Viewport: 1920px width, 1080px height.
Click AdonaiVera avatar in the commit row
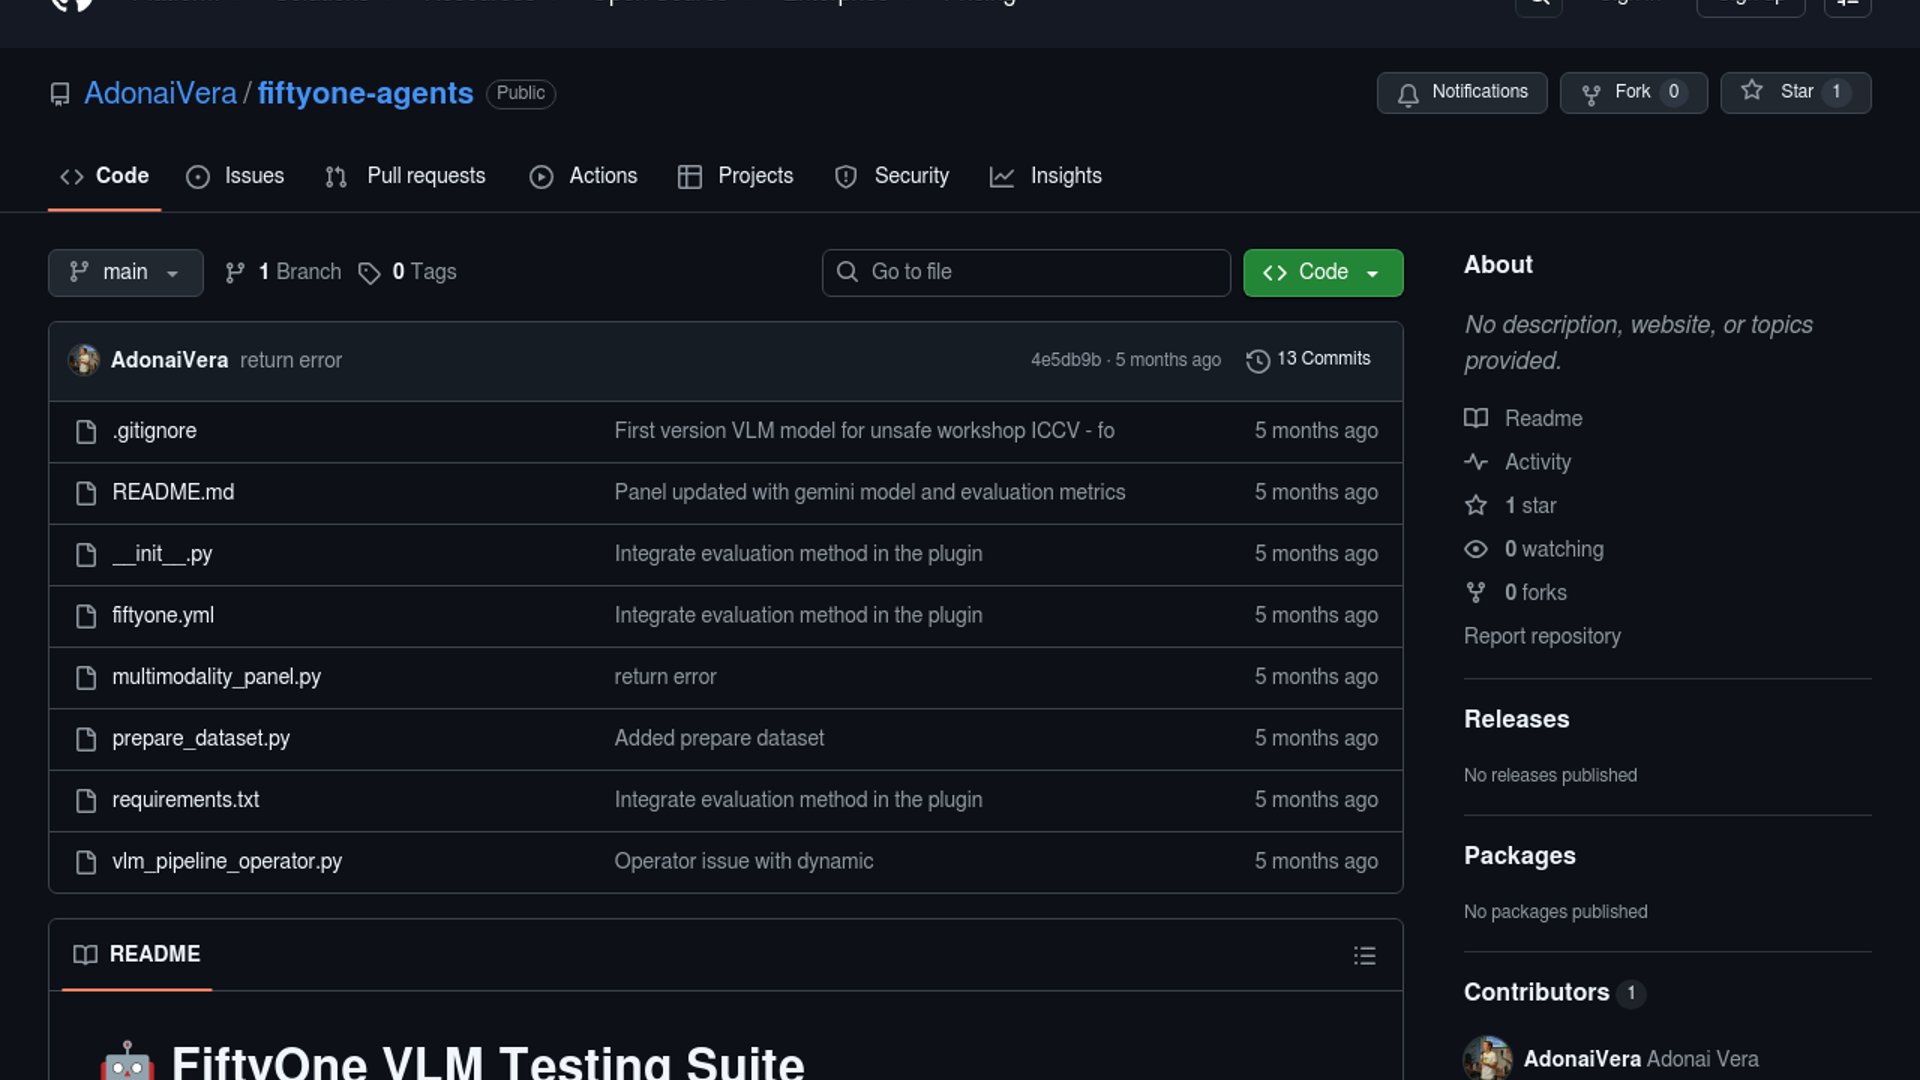point(84,360)
